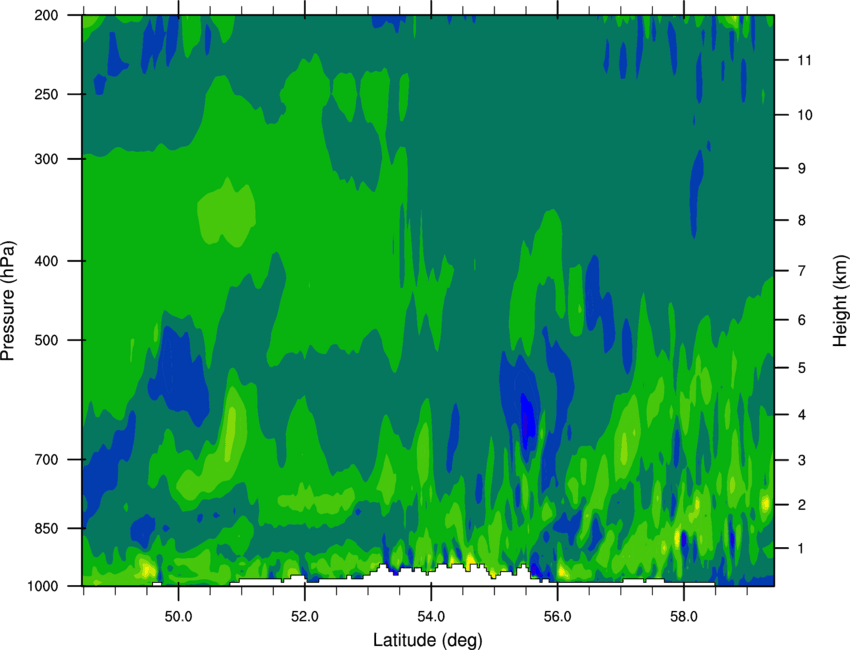Viewport: 850px width, 650px height.
Task: Click the 'Pressure (hPa)' axis title
Action: point(8,300)
